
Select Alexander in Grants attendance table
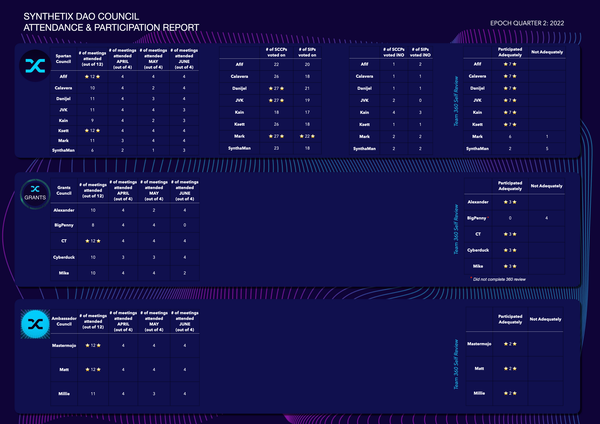[64, 210]
